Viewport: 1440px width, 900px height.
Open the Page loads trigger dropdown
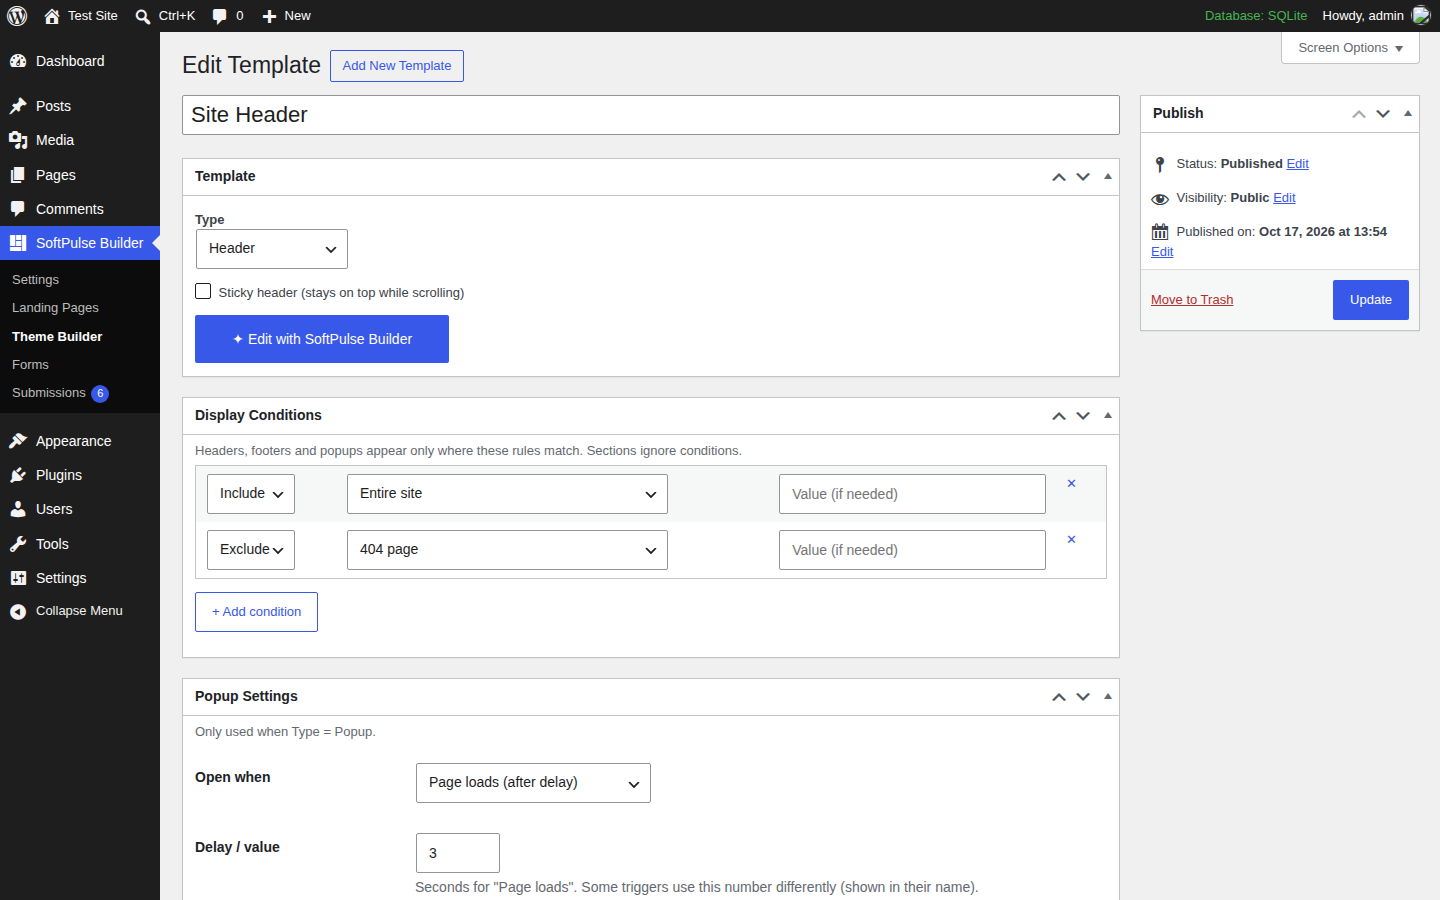click(533, 783)
